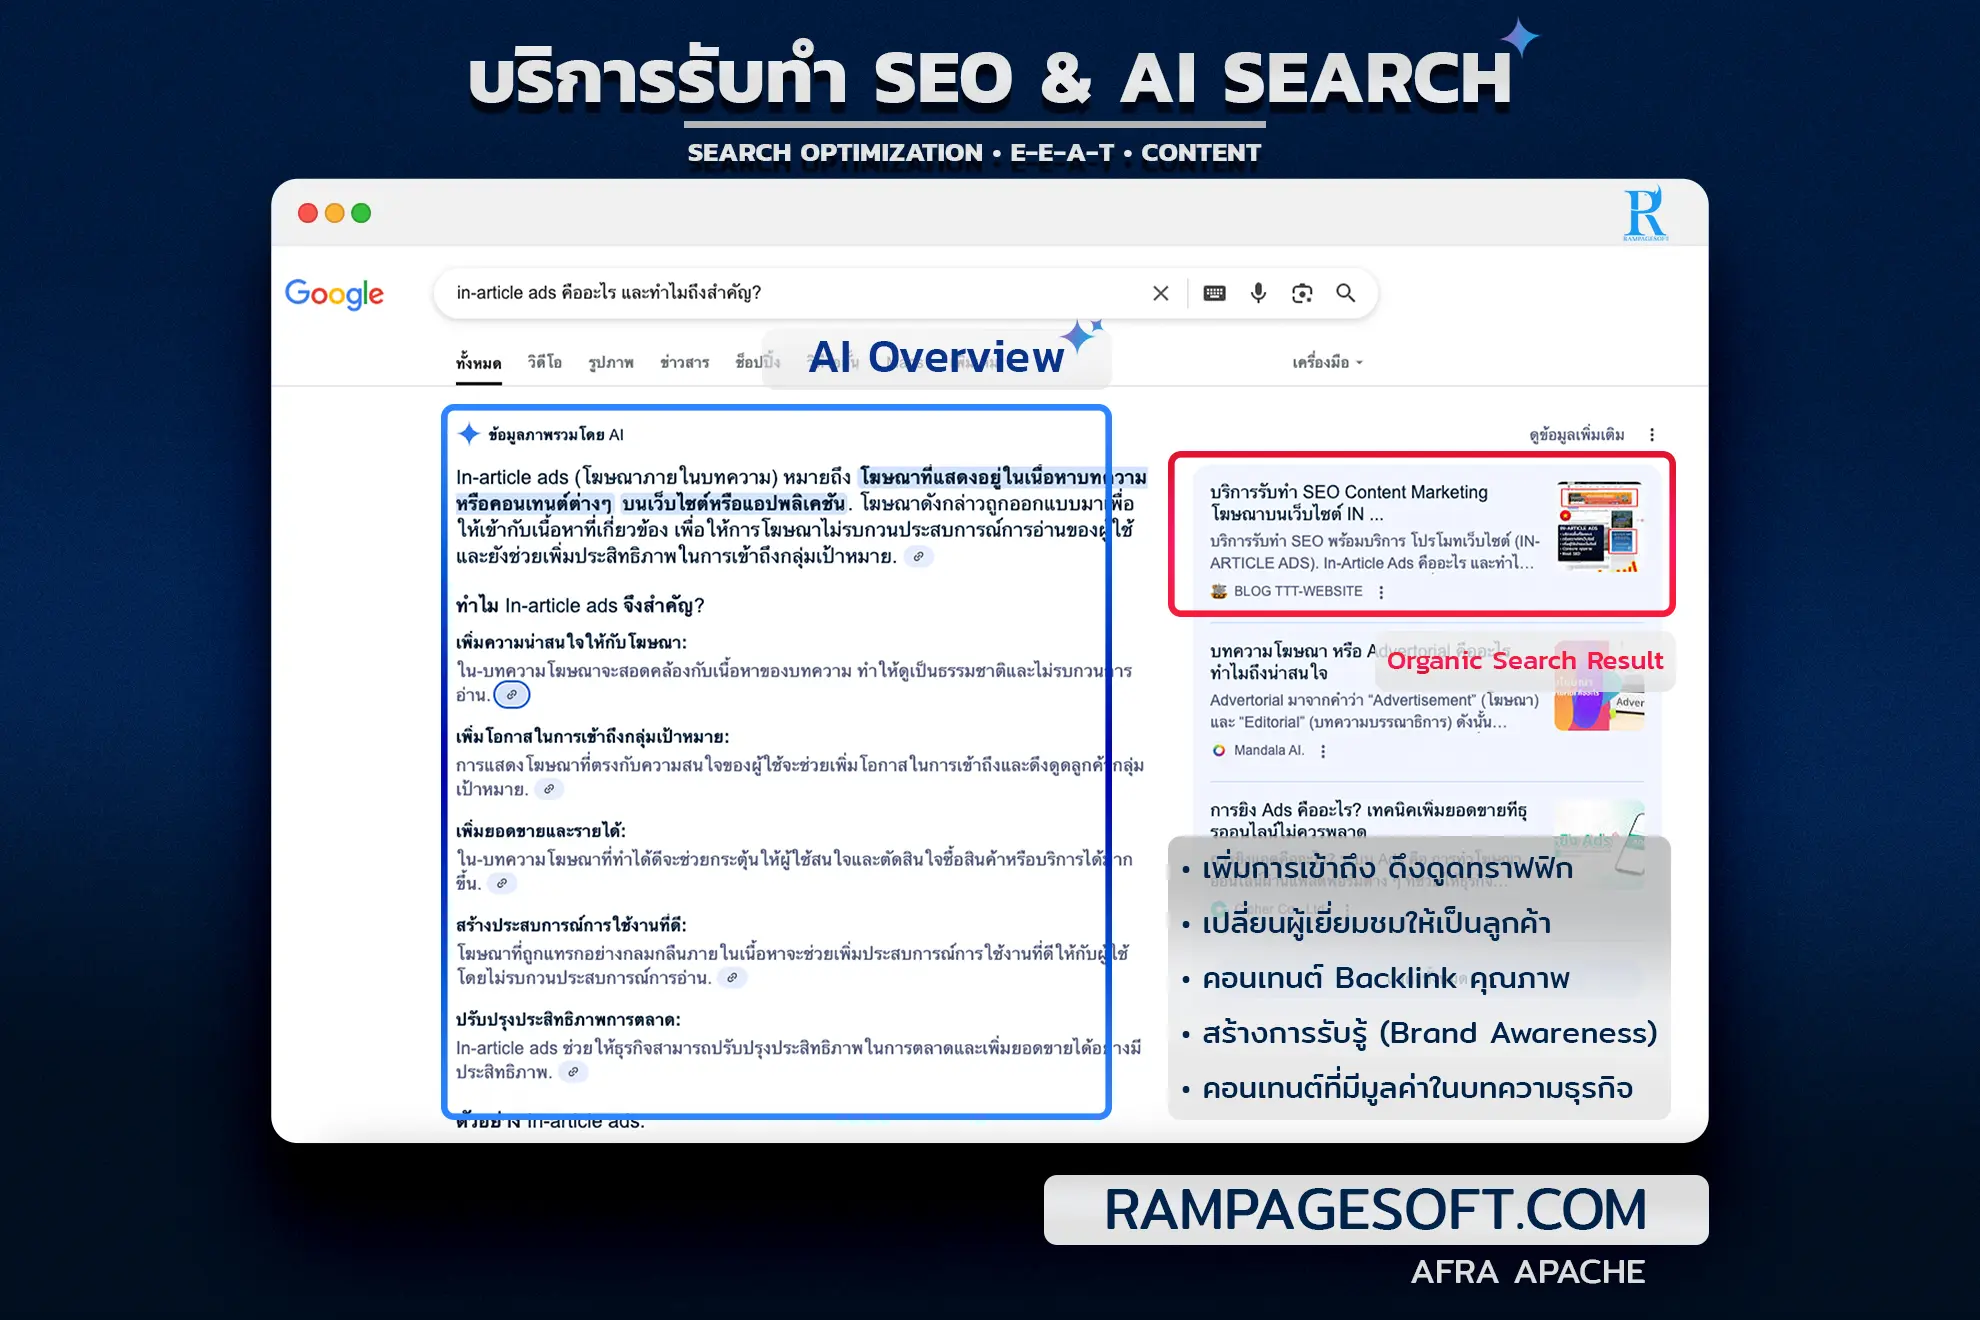The height and width of the screenshot is (1320, 1980).
Task: Open three-dot menu beside Mandala AI.
Action: (x=1323, y=751)
